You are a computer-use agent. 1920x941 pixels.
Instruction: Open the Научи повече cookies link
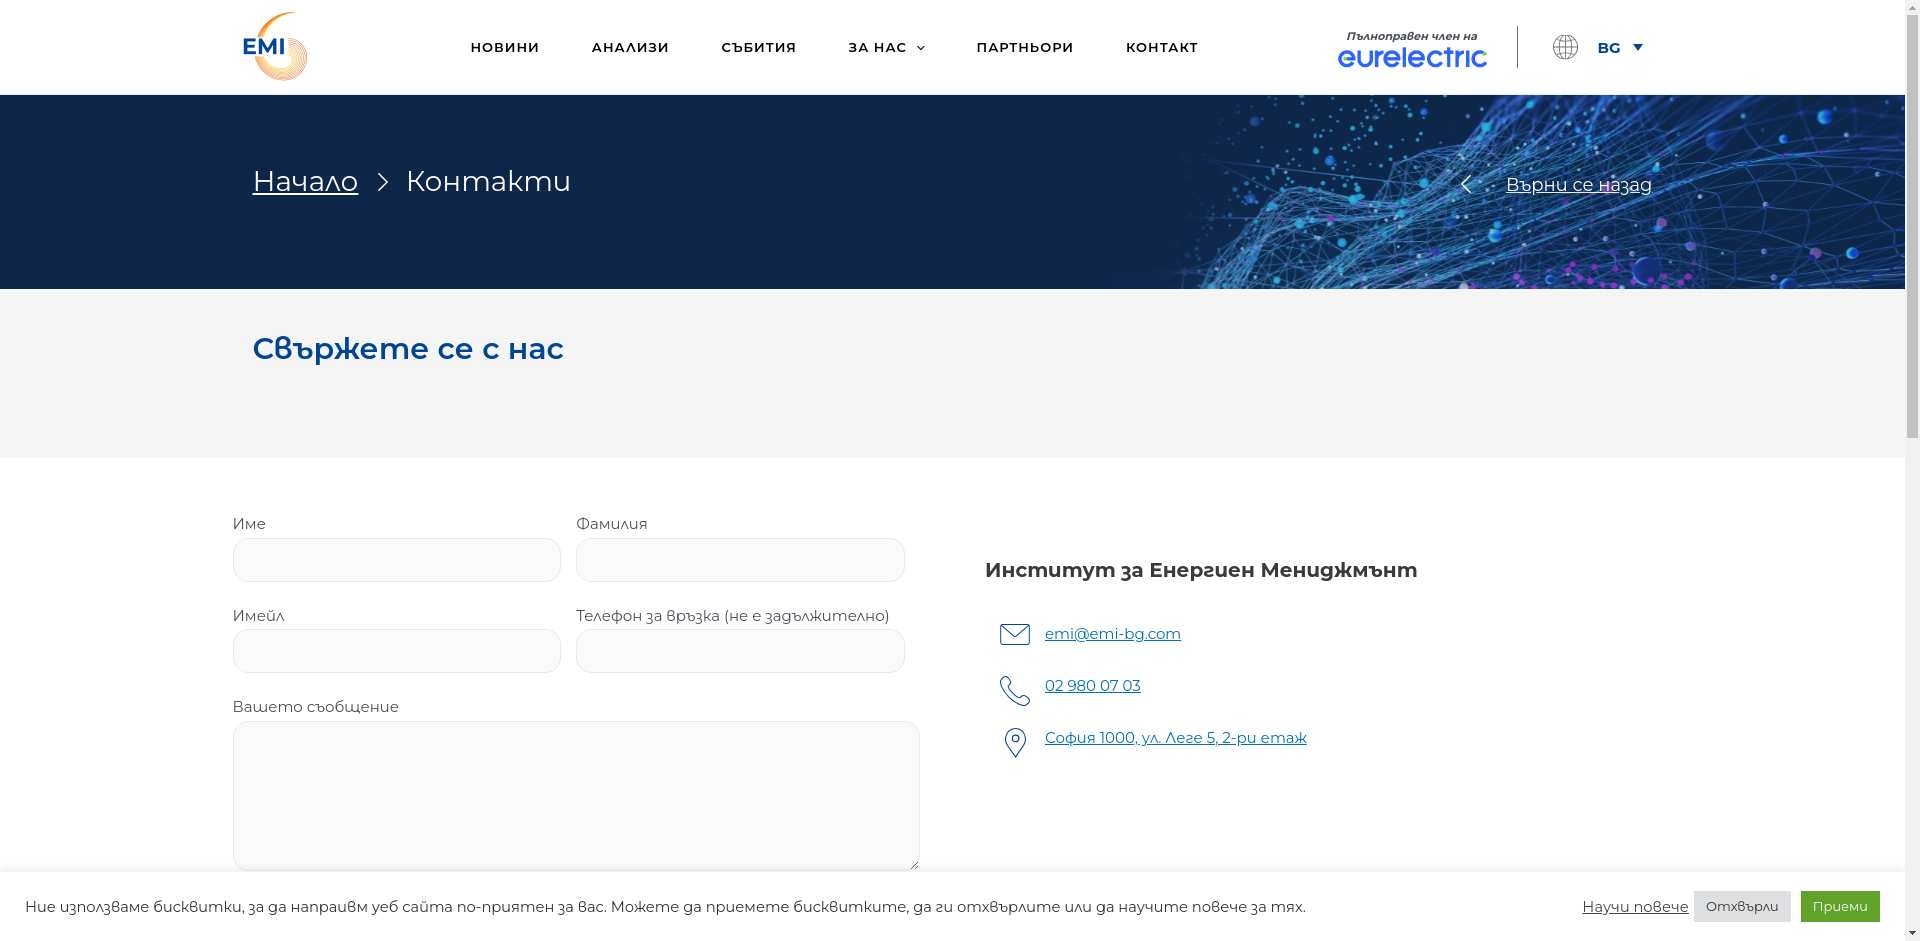pyautogui.click(x=1634, y=906)
